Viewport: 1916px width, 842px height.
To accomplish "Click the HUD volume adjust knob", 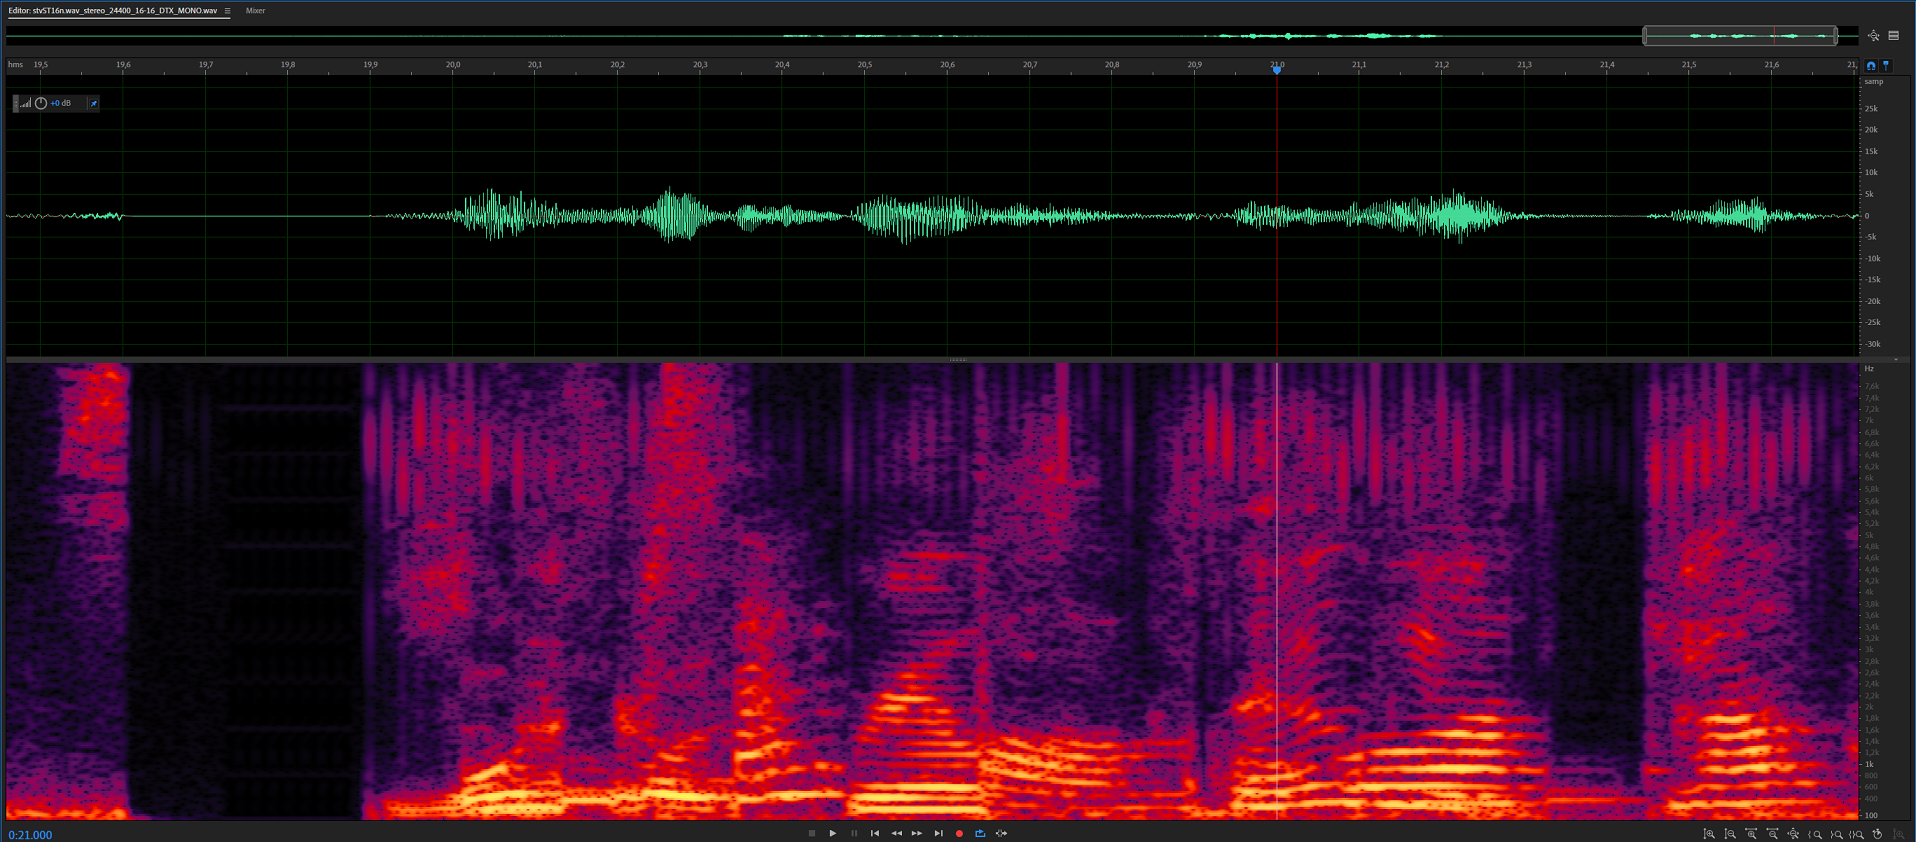I will (x=41, y=103).
